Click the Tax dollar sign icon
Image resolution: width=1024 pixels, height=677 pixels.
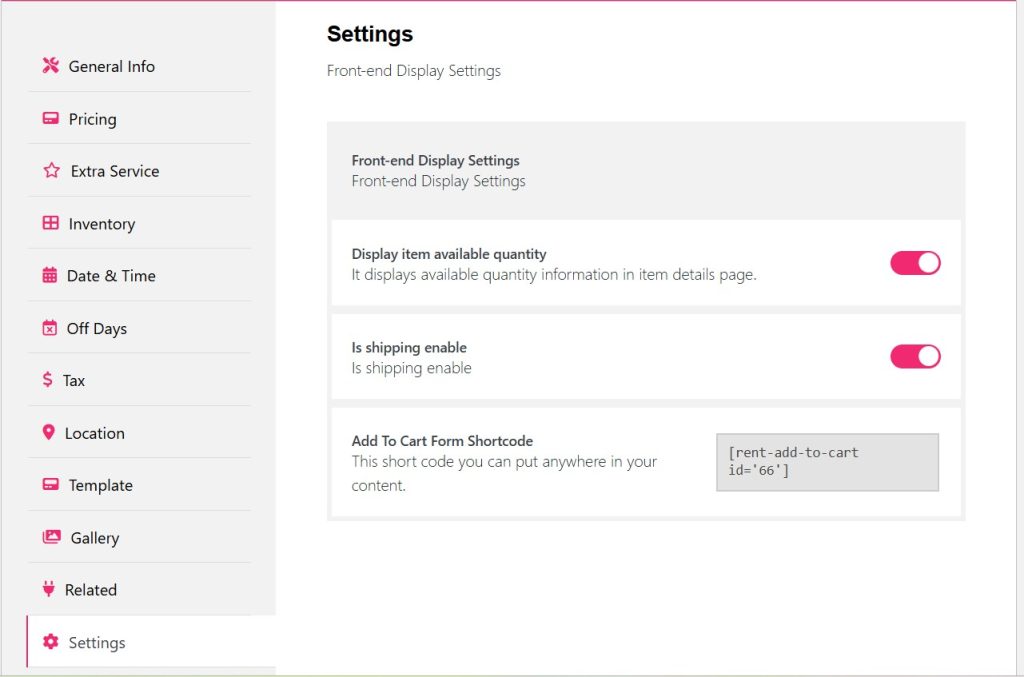(x=47, y=380)
